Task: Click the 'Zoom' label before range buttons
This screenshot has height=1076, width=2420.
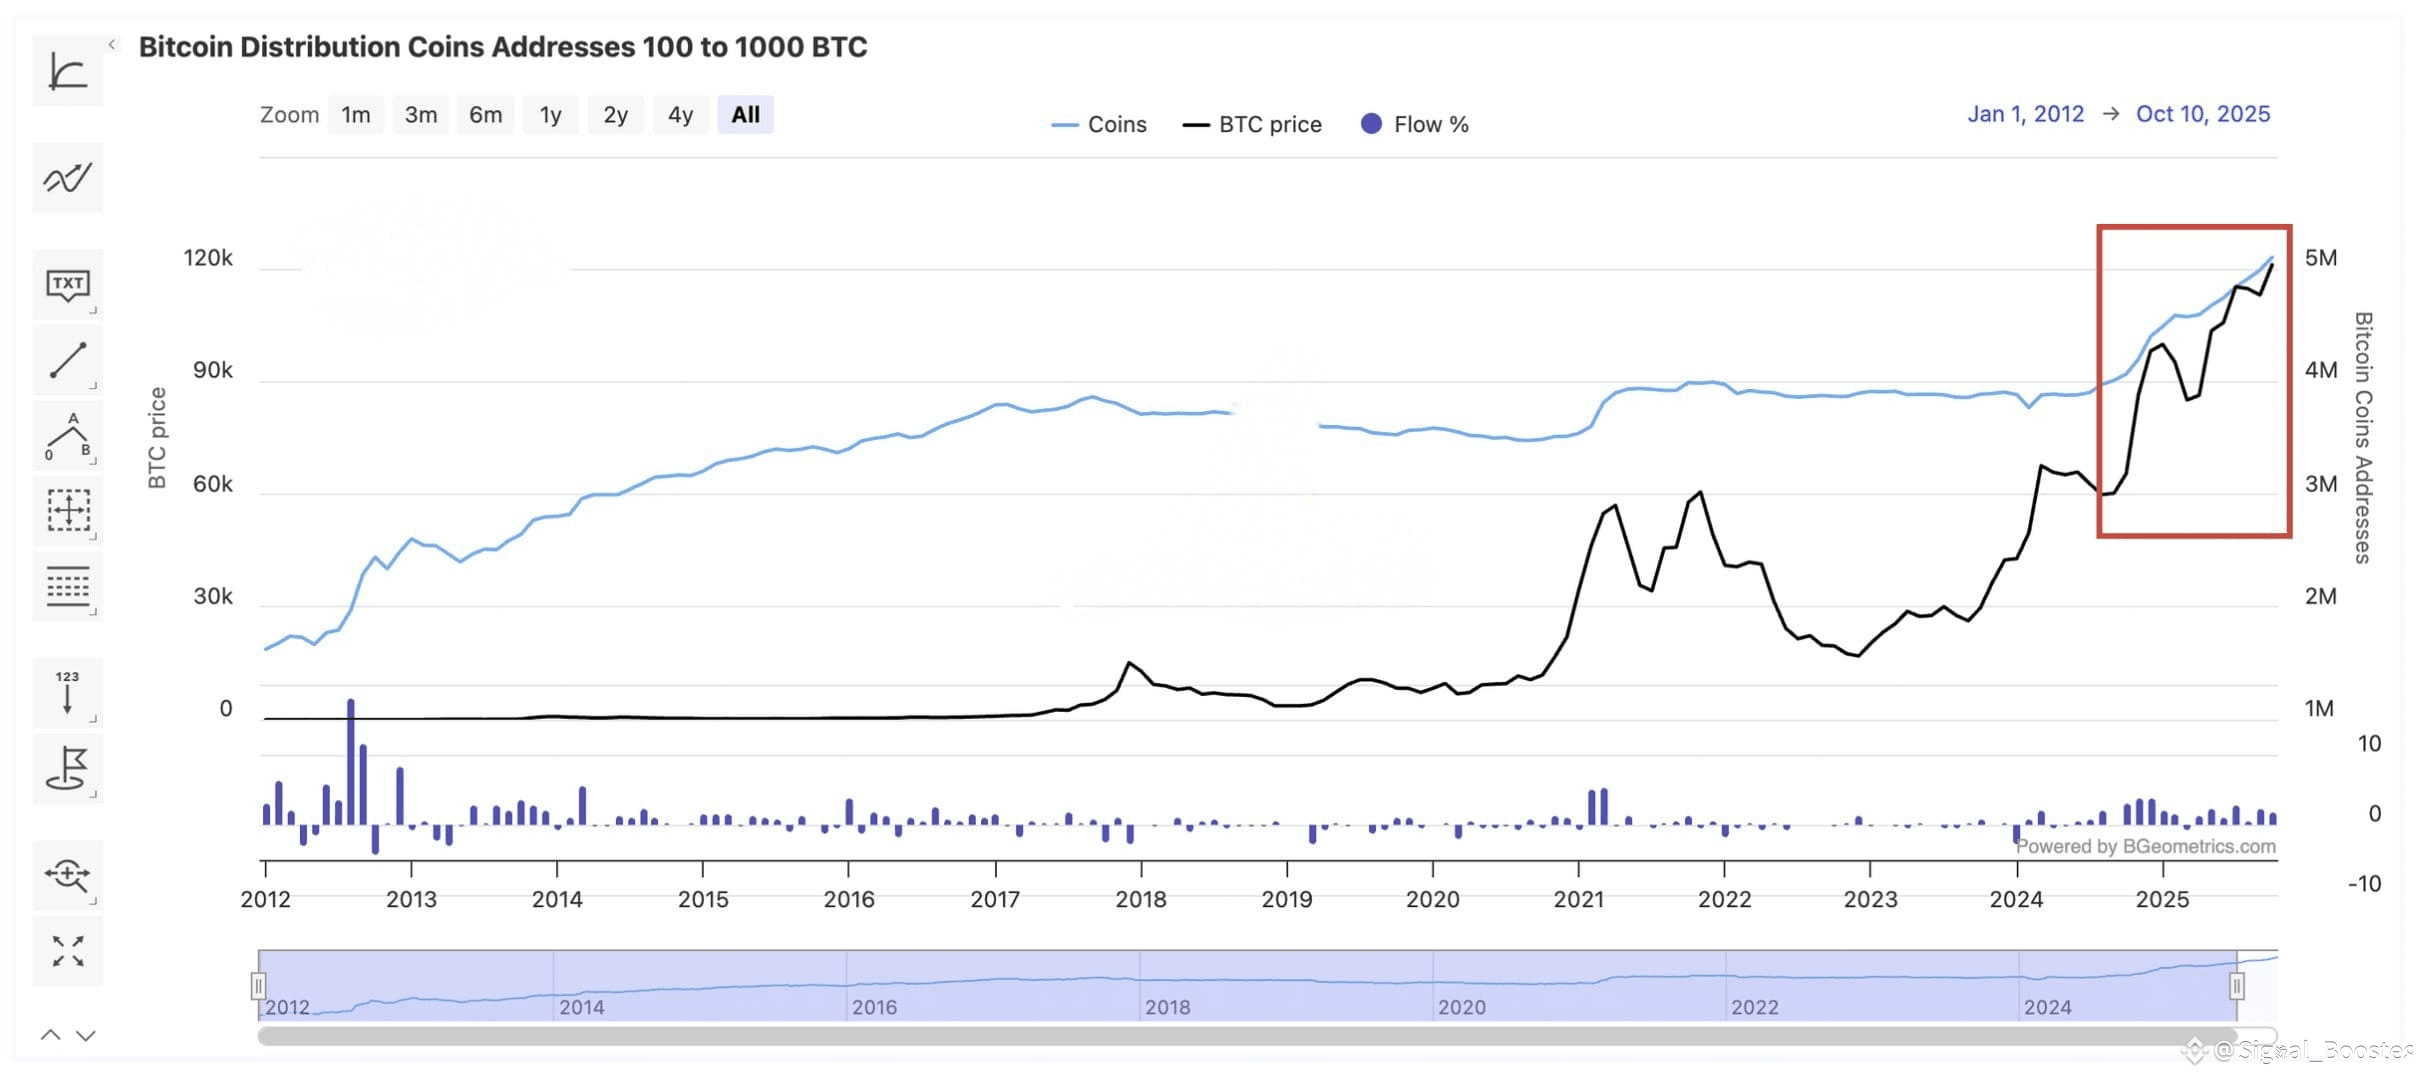Action: pyautogui.click(x=290, y=115)
